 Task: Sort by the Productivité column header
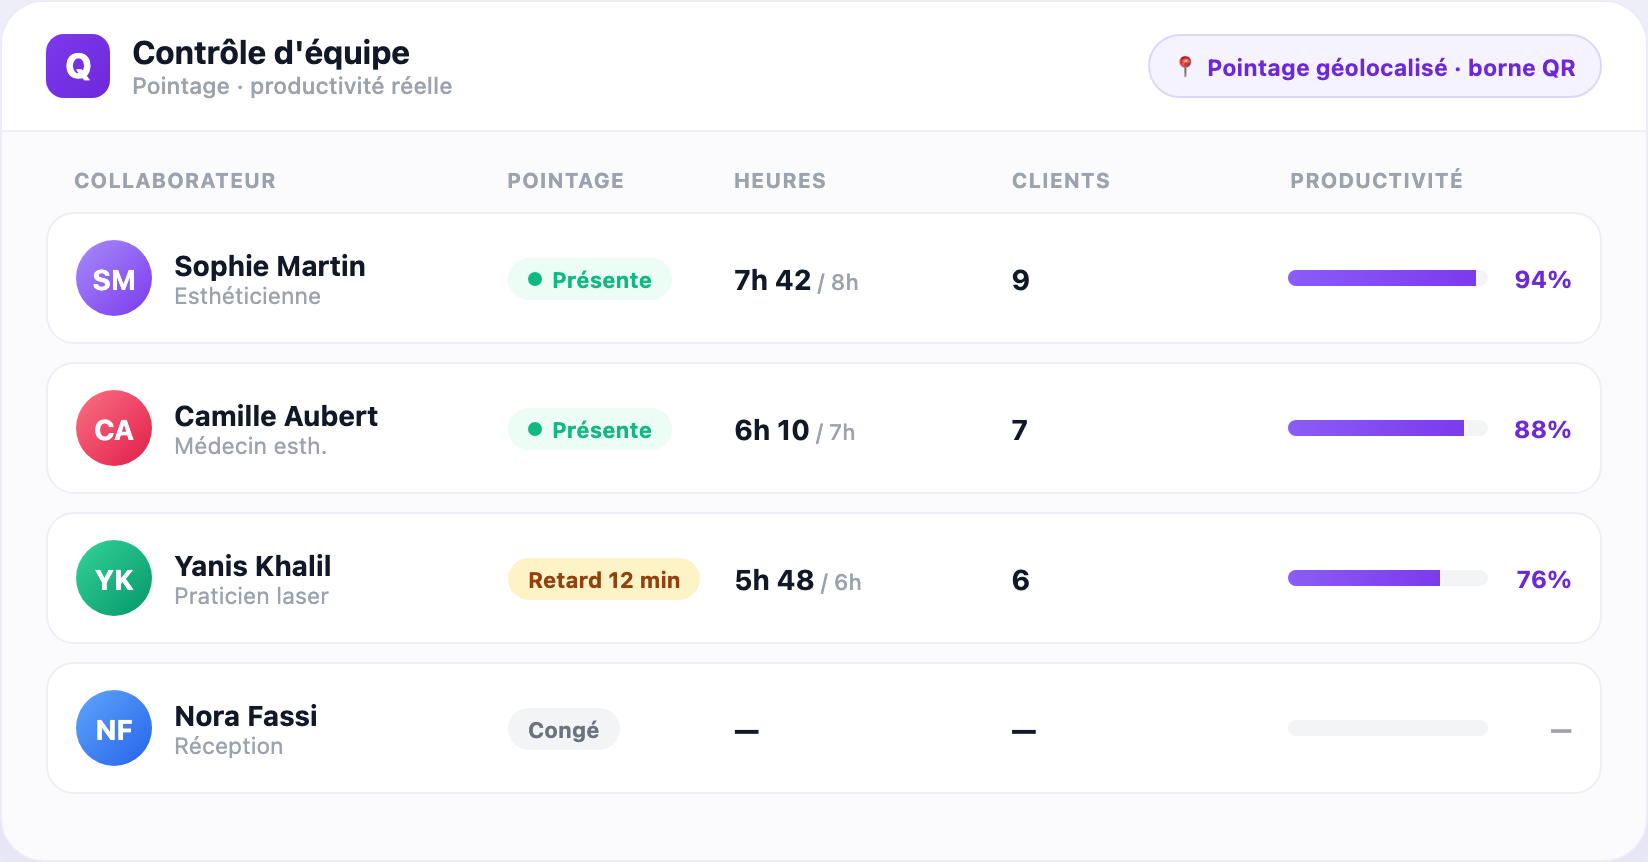pos(1376,180)
